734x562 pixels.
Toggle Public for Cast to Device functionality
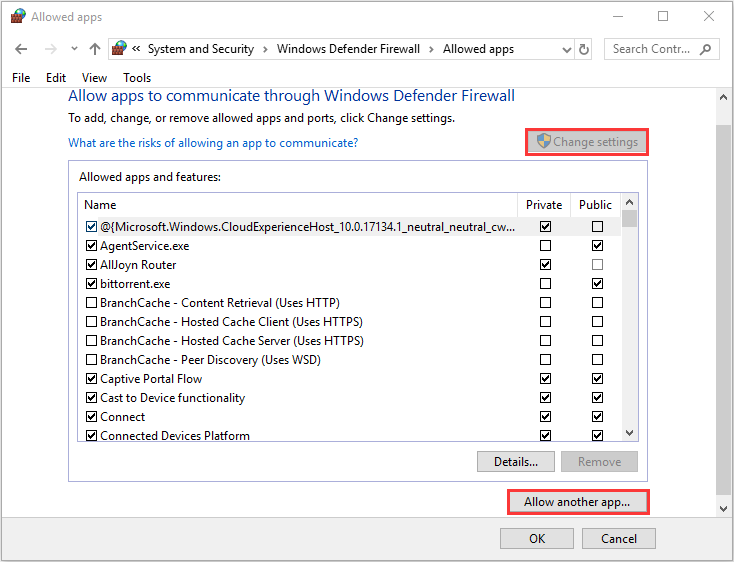pyautogui.click(x=597, y=398)
